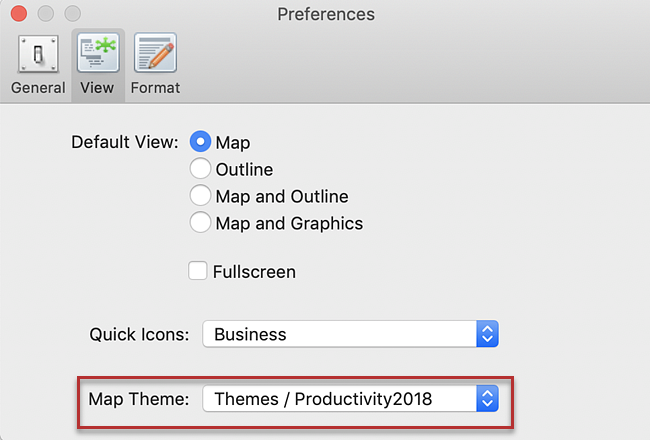Click the Format tab label

coord(155,87)
